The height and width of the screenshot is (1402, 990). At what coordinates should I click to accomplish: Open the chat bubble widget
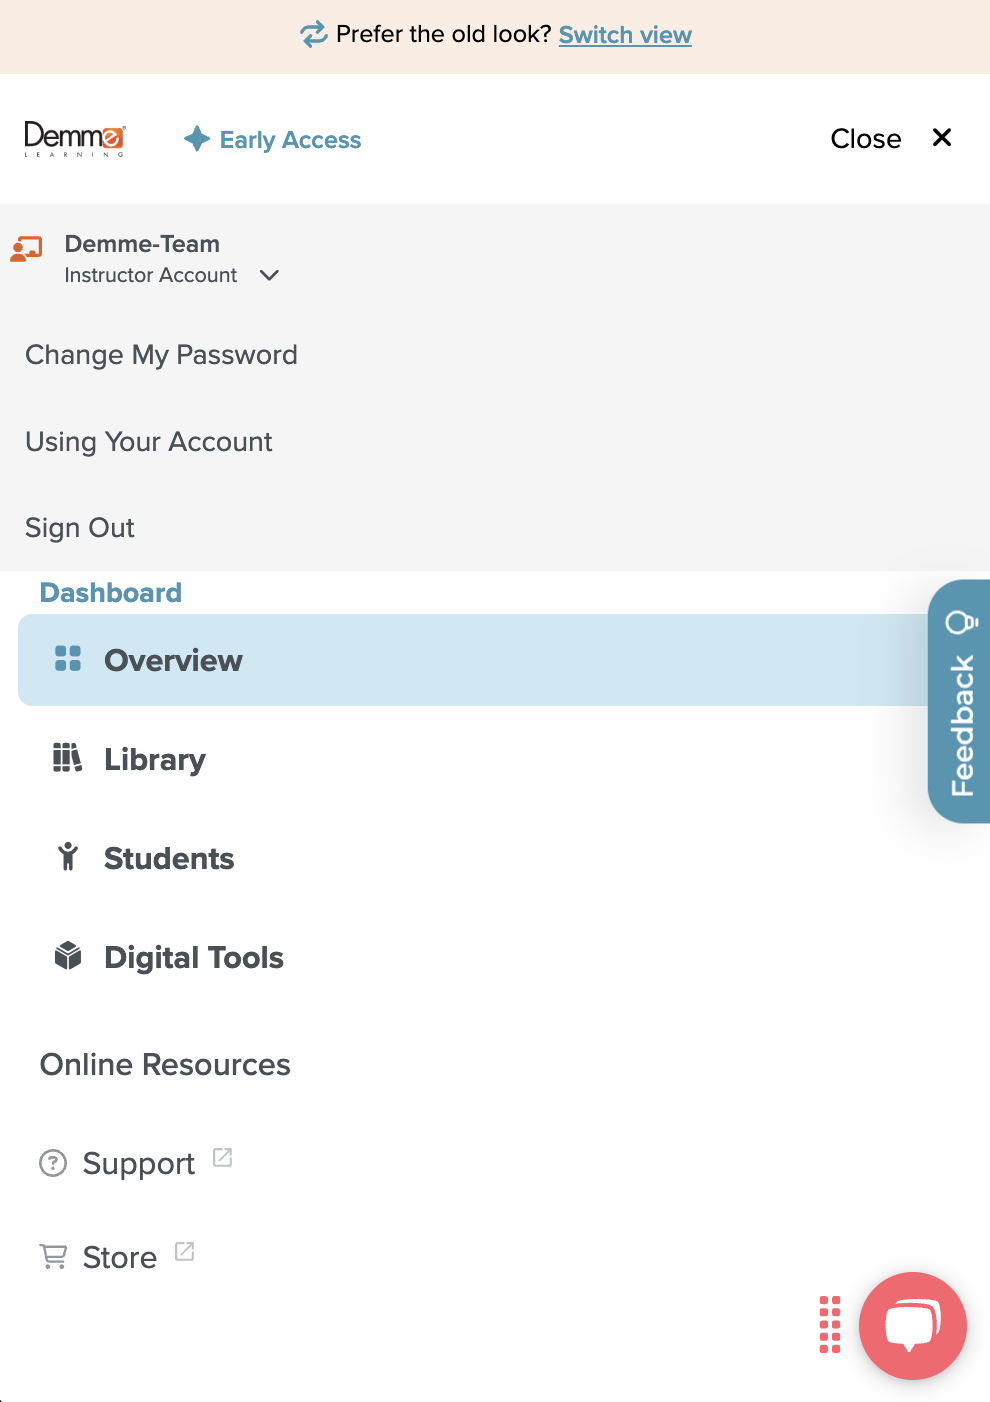(x=913, y=1326)
